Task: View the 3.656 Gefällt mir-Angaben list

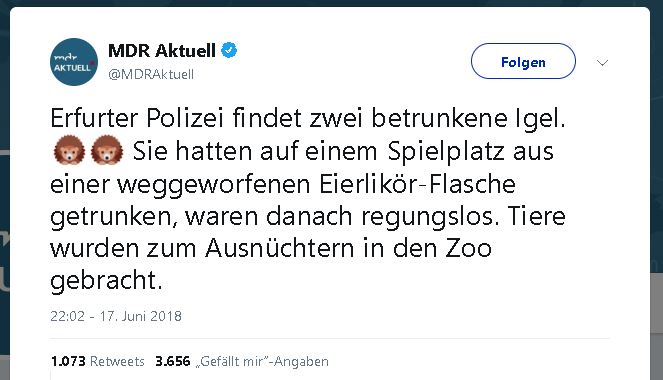Action: (x=242, y=361)
